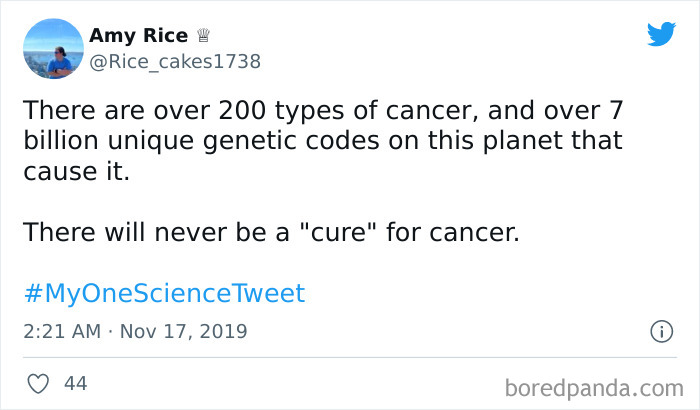Open Amy Rice's profile picture

[x=52, y=47]
